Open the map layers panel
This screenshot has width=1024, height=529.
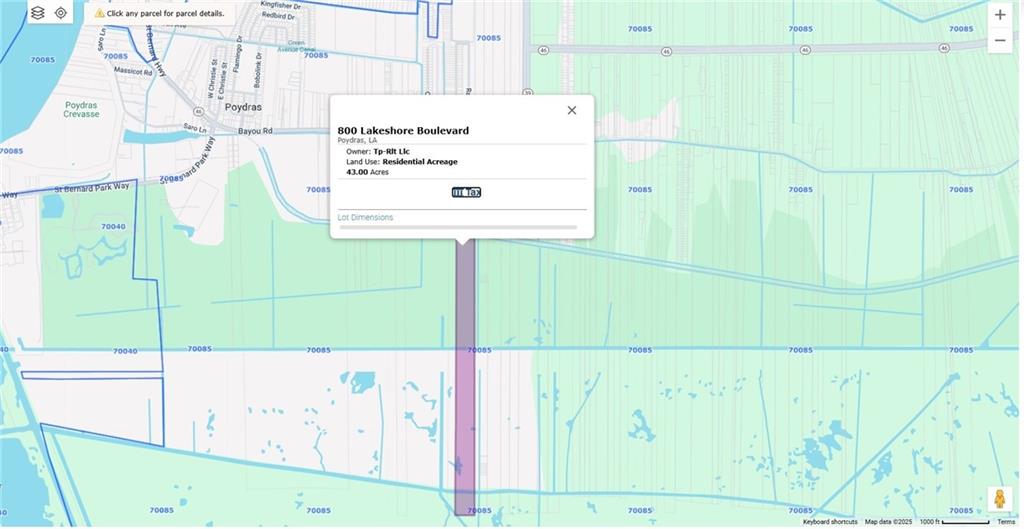[x=38, y=13]
